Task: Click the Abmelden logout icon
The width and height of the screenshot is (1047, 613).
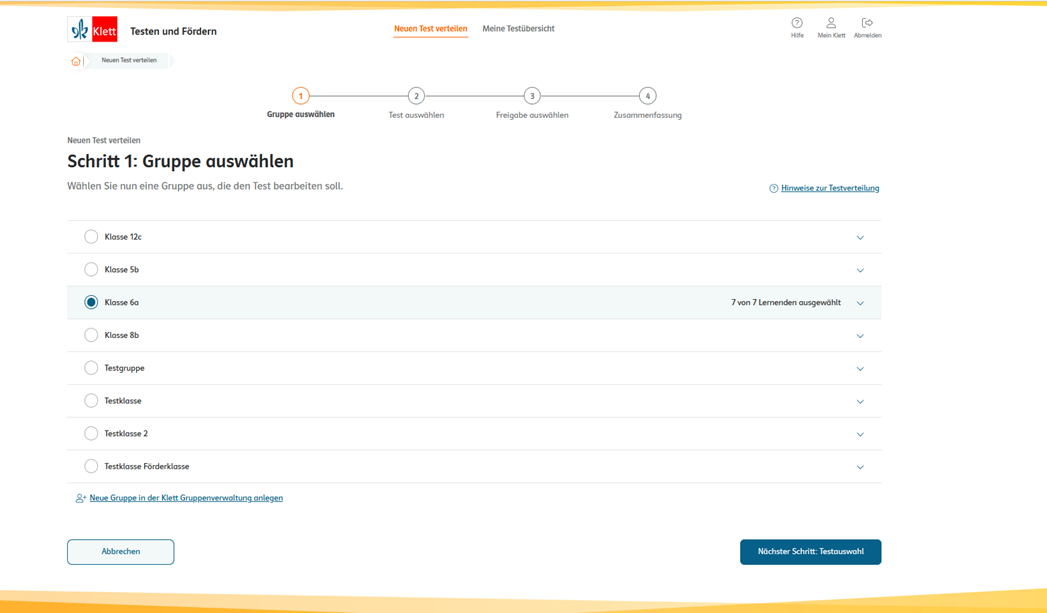Action: coord(867,24)
